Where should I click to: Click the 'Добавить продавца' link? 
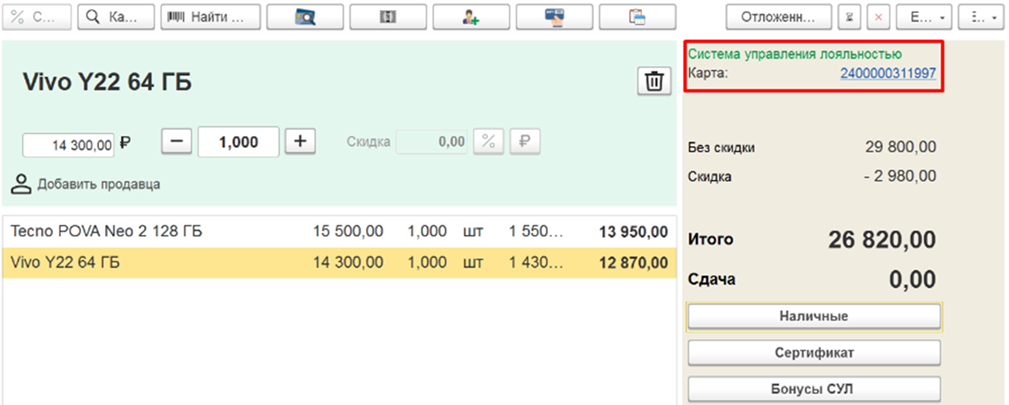98,184
